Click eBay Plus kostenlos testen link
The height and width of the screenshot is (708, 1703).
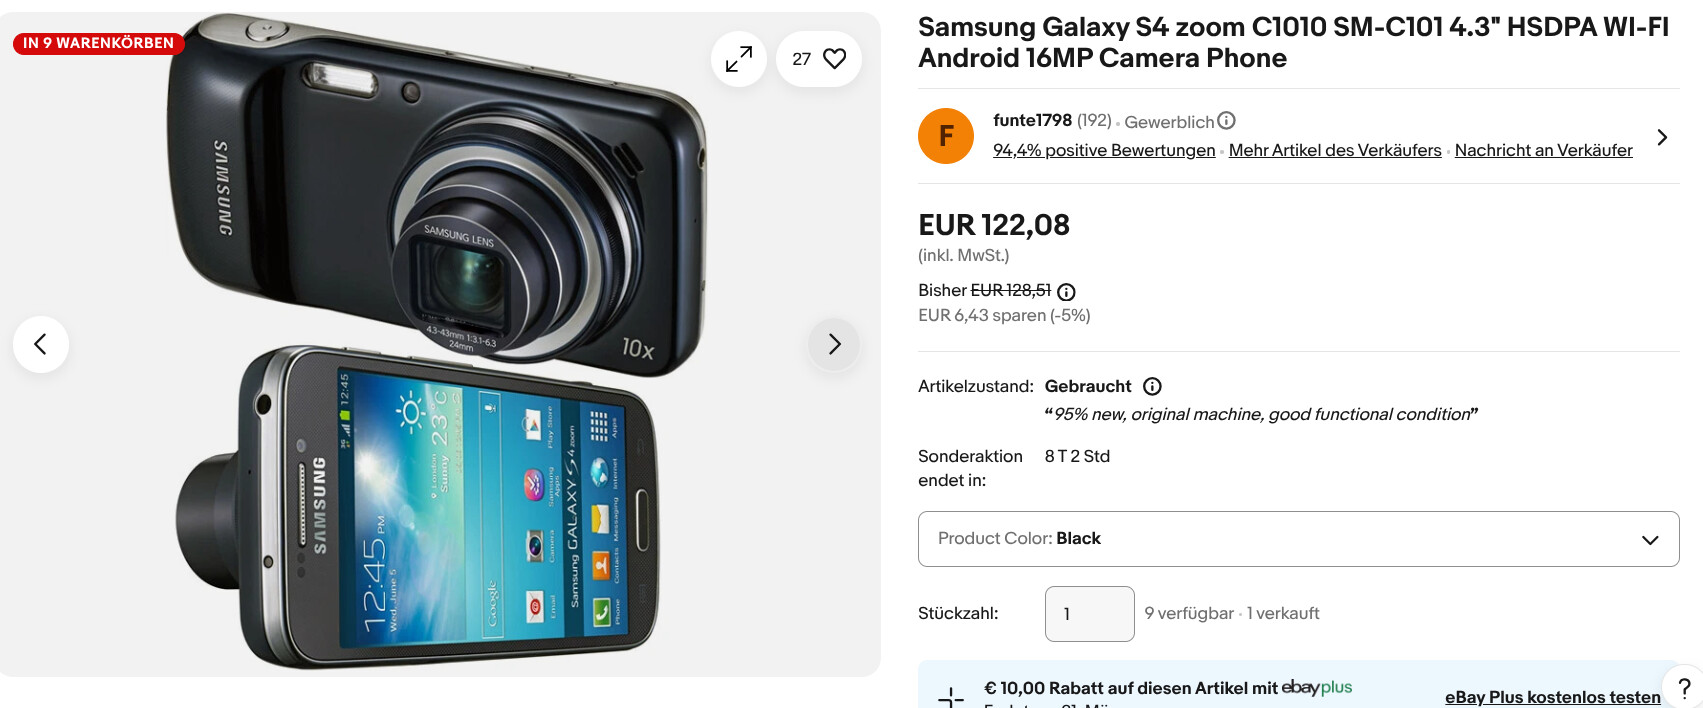click(x=1552, y=697)
